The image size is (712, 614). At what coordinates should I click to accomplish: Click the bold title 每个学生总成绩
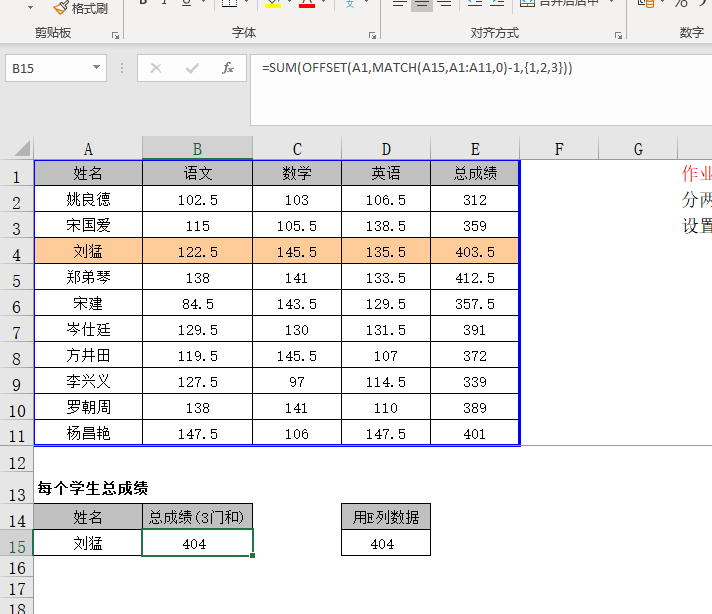(93, 488)
